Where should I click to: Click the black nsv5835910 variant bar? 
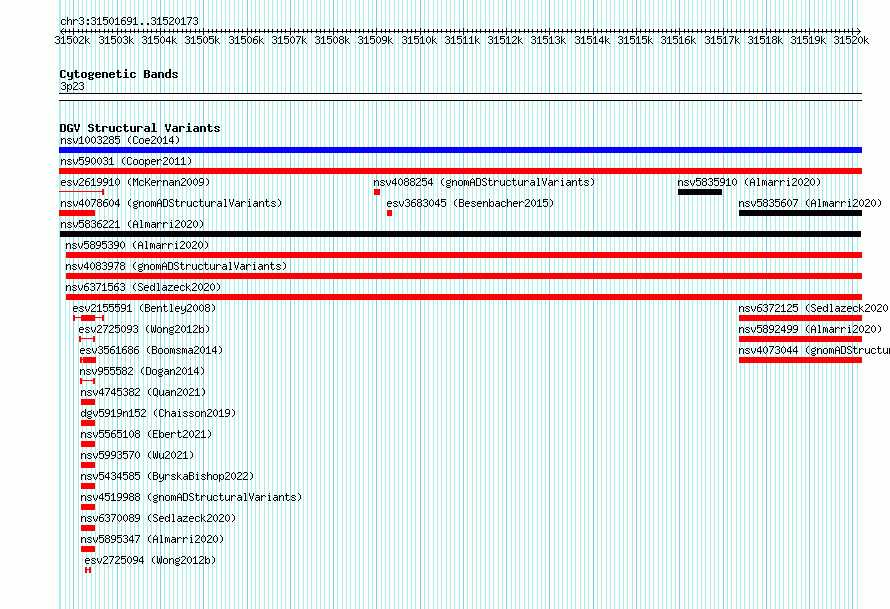coord(700,192)
